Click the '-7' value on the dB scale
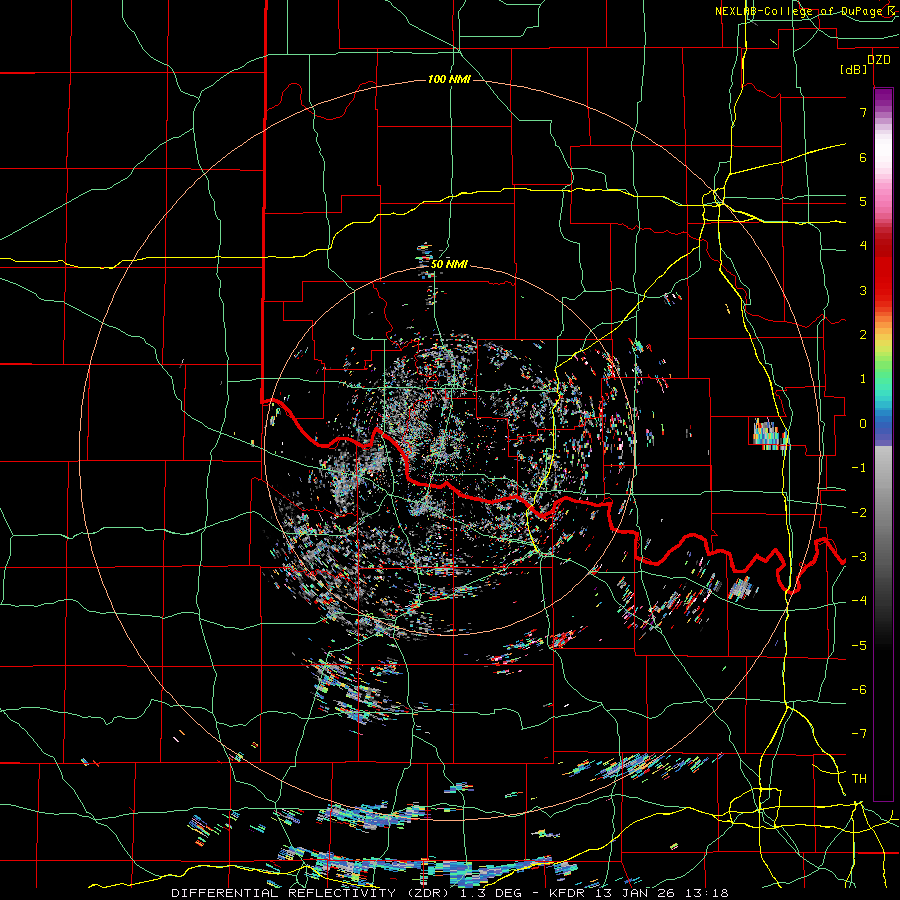Viewport: 900px width, 900px height. 859,734
